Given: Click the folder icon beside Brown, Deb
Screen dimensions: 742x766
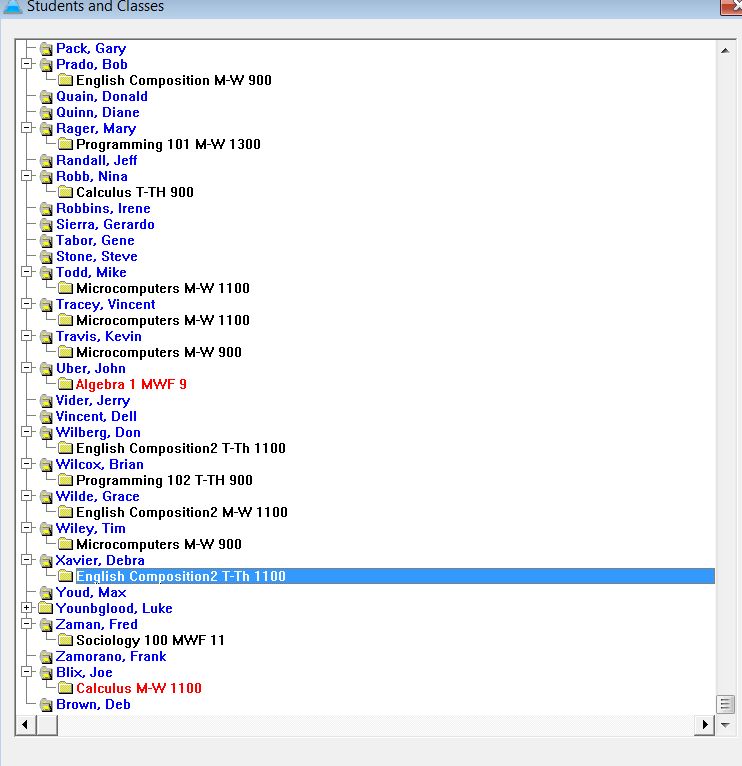Looking at the screenshot, I should [x=46, y=705].
